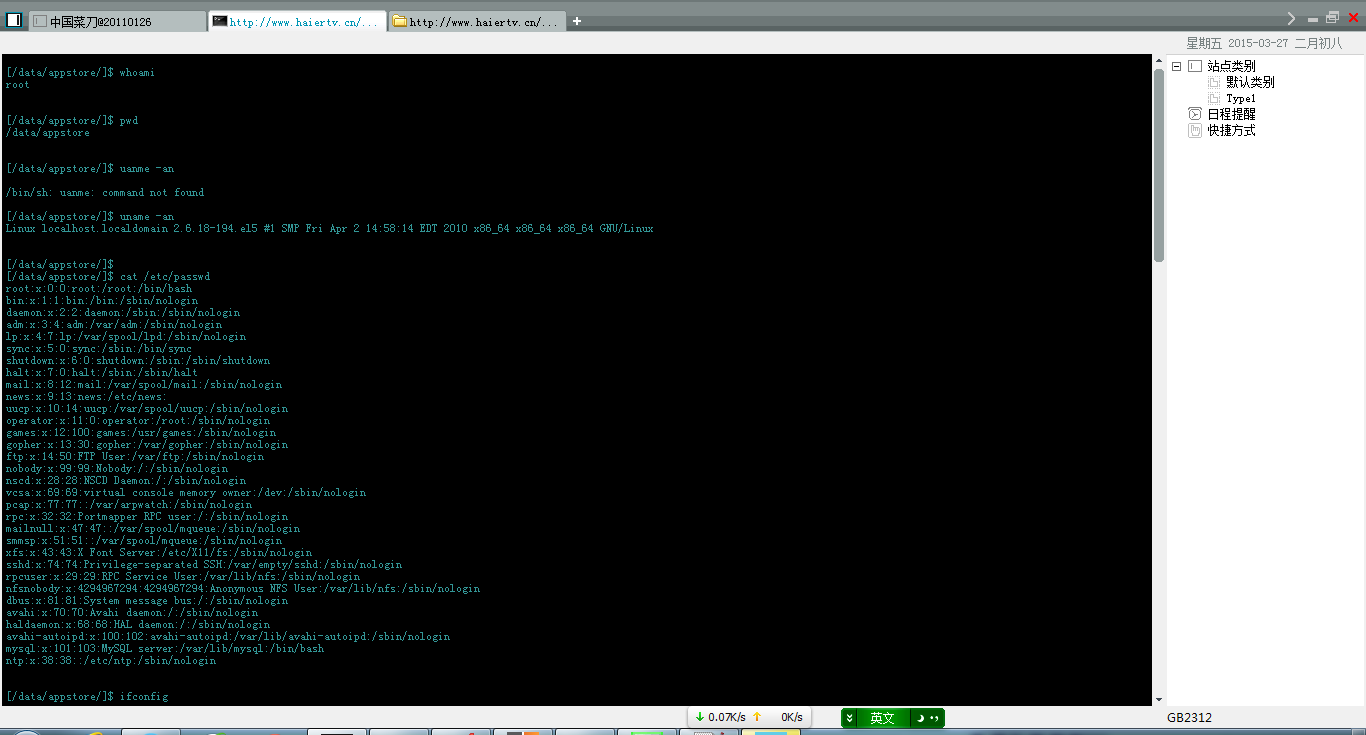Minimize the window

tap(1313, 19)
